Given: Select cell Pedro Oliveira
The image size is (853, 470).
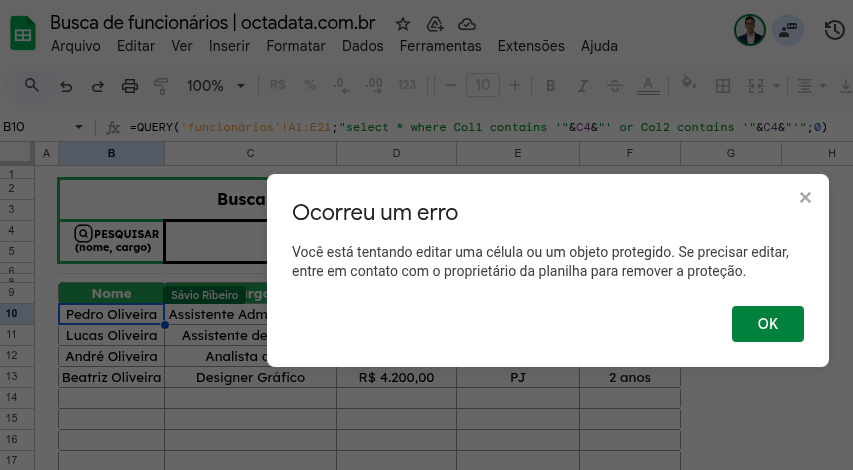Looking at the screenshot, I should coord(112,314).
